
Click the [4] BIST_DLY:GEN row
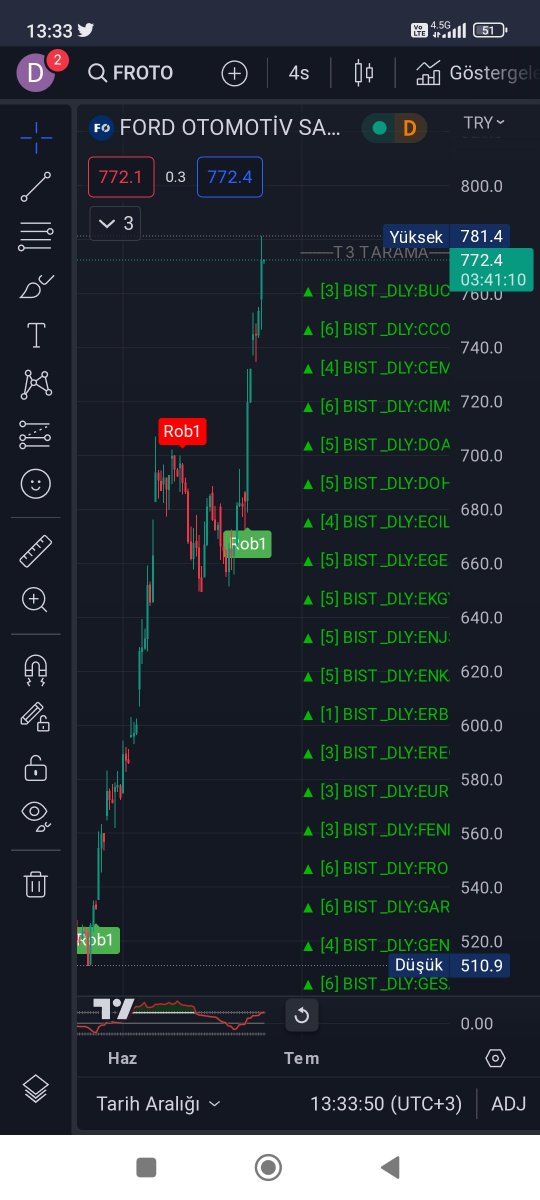(x=376, y=945)
